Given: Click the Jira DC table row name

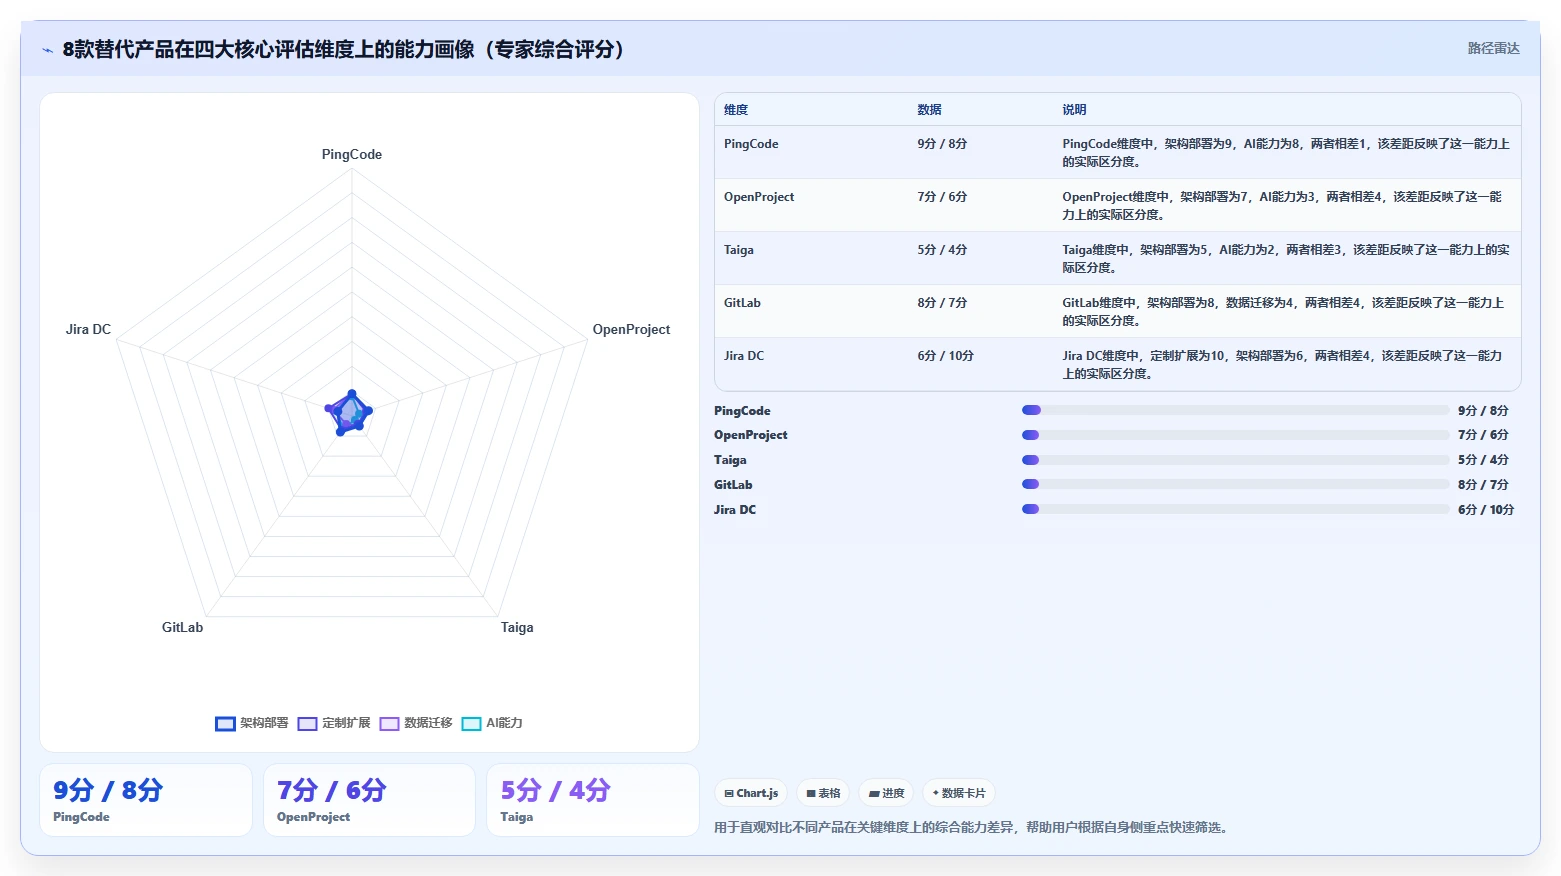Looking at the screenshot, I should pyautogui.click(x=744, y=356).
